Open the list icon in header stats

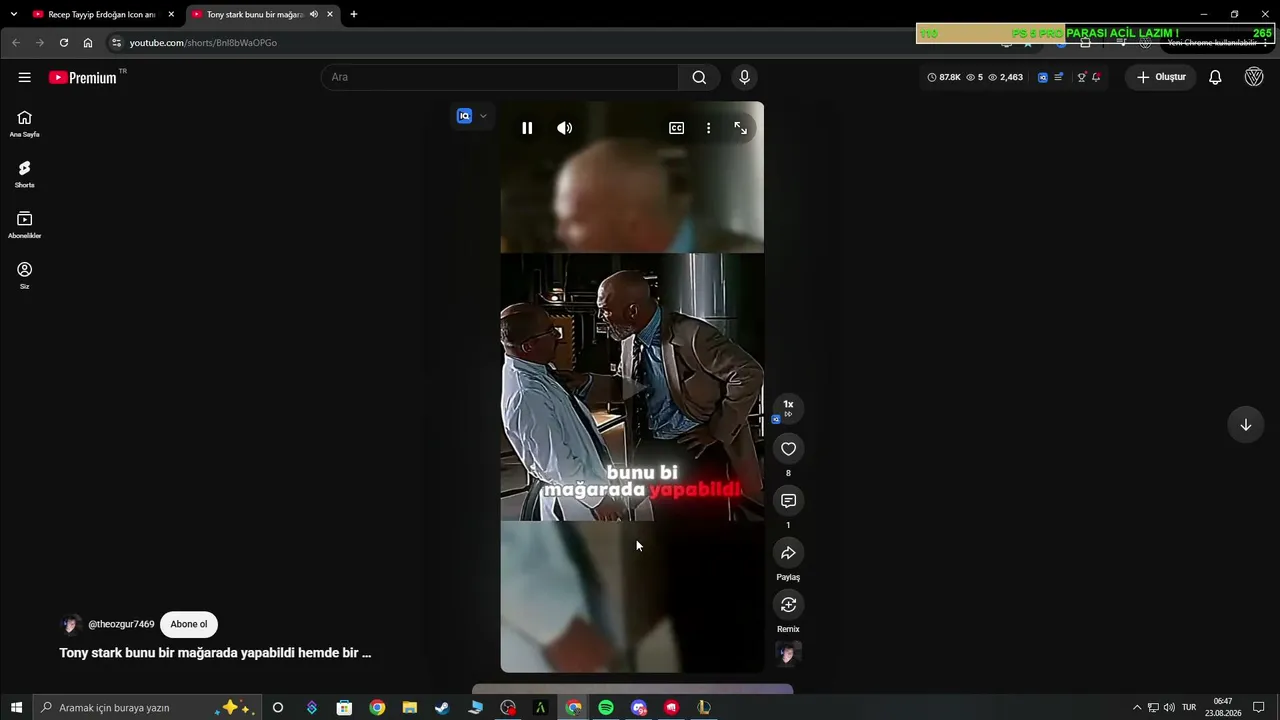[1059, 77]
